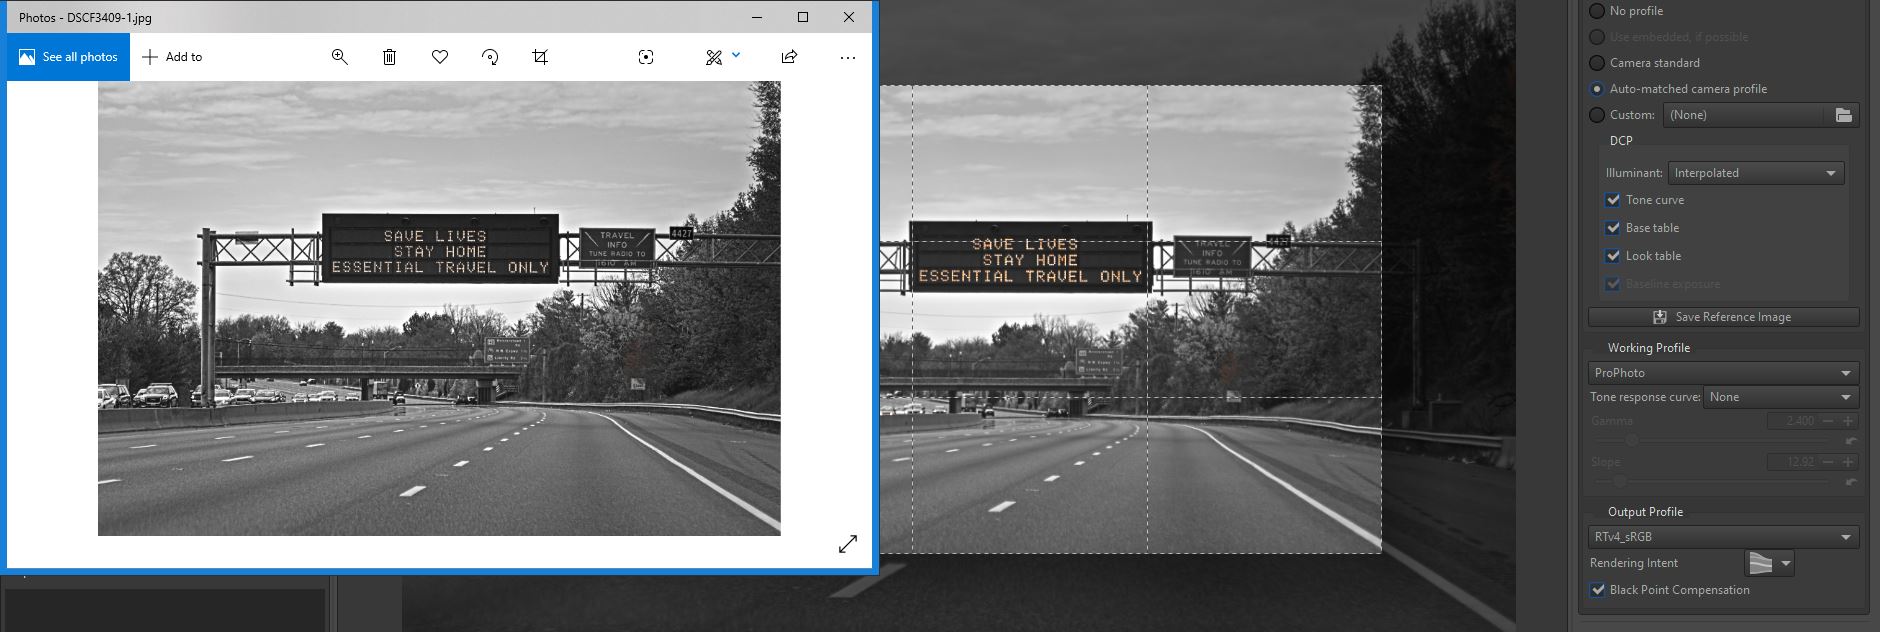The image size is (1880, 632).
Task: Select Use embedded, if possible option
Action: [1597, 37]
